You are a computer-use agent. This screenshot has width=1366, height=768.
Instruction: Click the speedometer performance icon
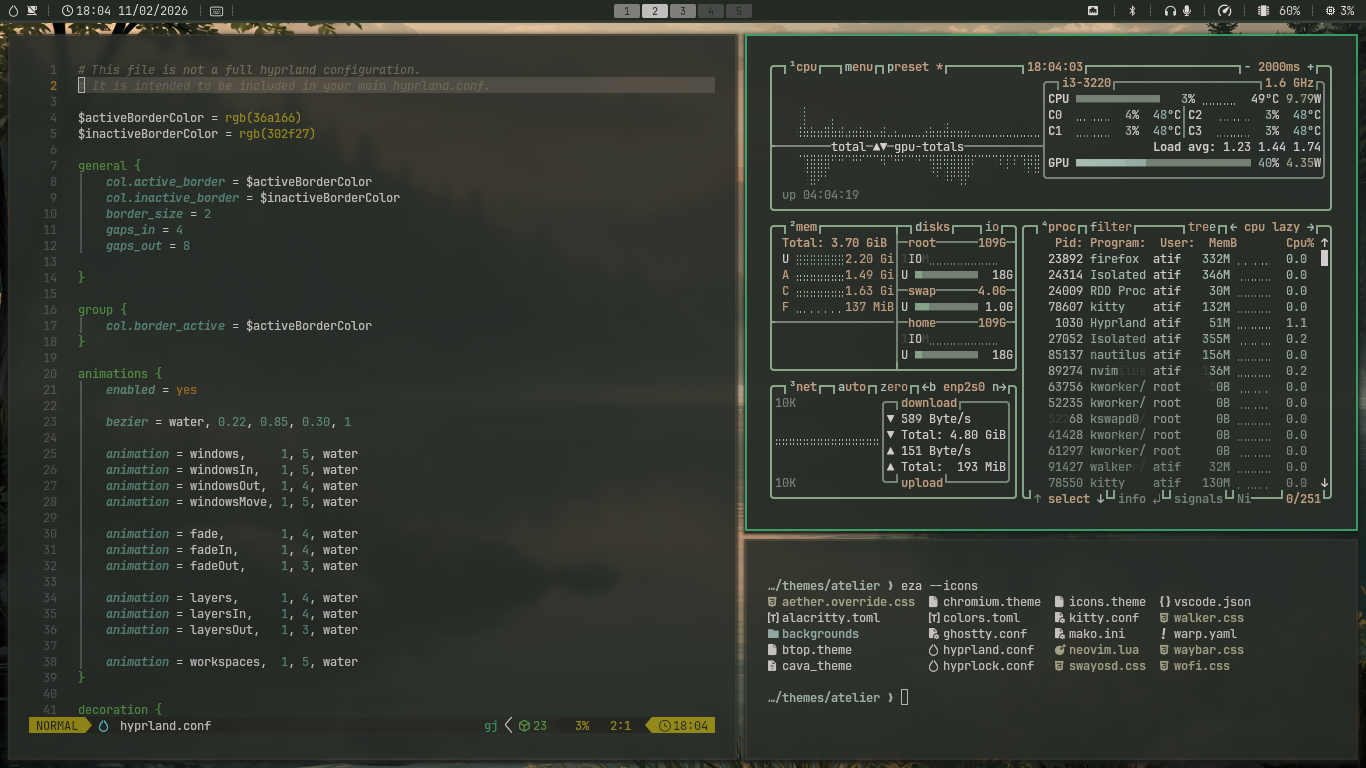(x=1224, y=10)
